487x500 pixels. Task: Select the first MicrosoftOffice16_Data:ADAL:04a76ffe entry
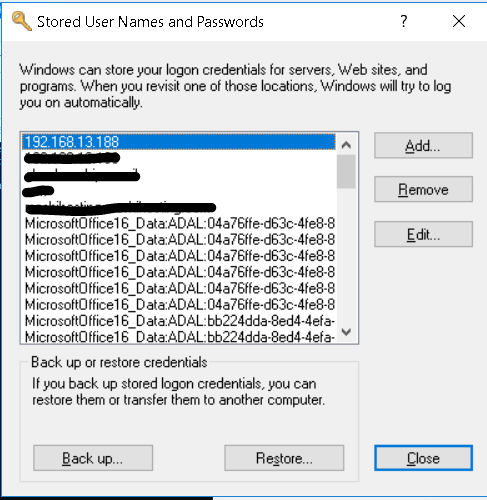(179, 223)
